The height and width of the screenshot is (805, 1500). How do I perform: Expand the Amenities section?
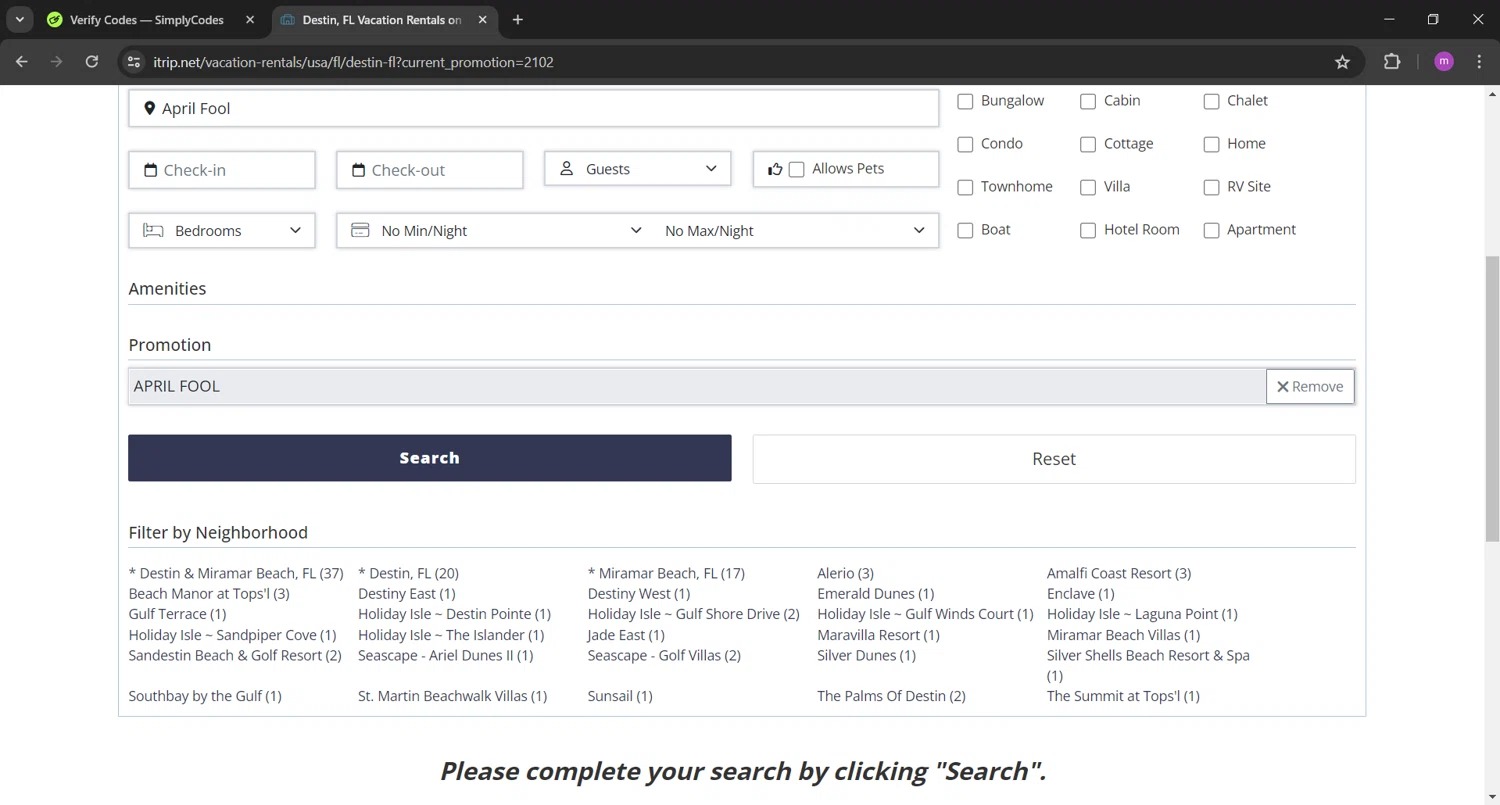[x=167, y=289]
